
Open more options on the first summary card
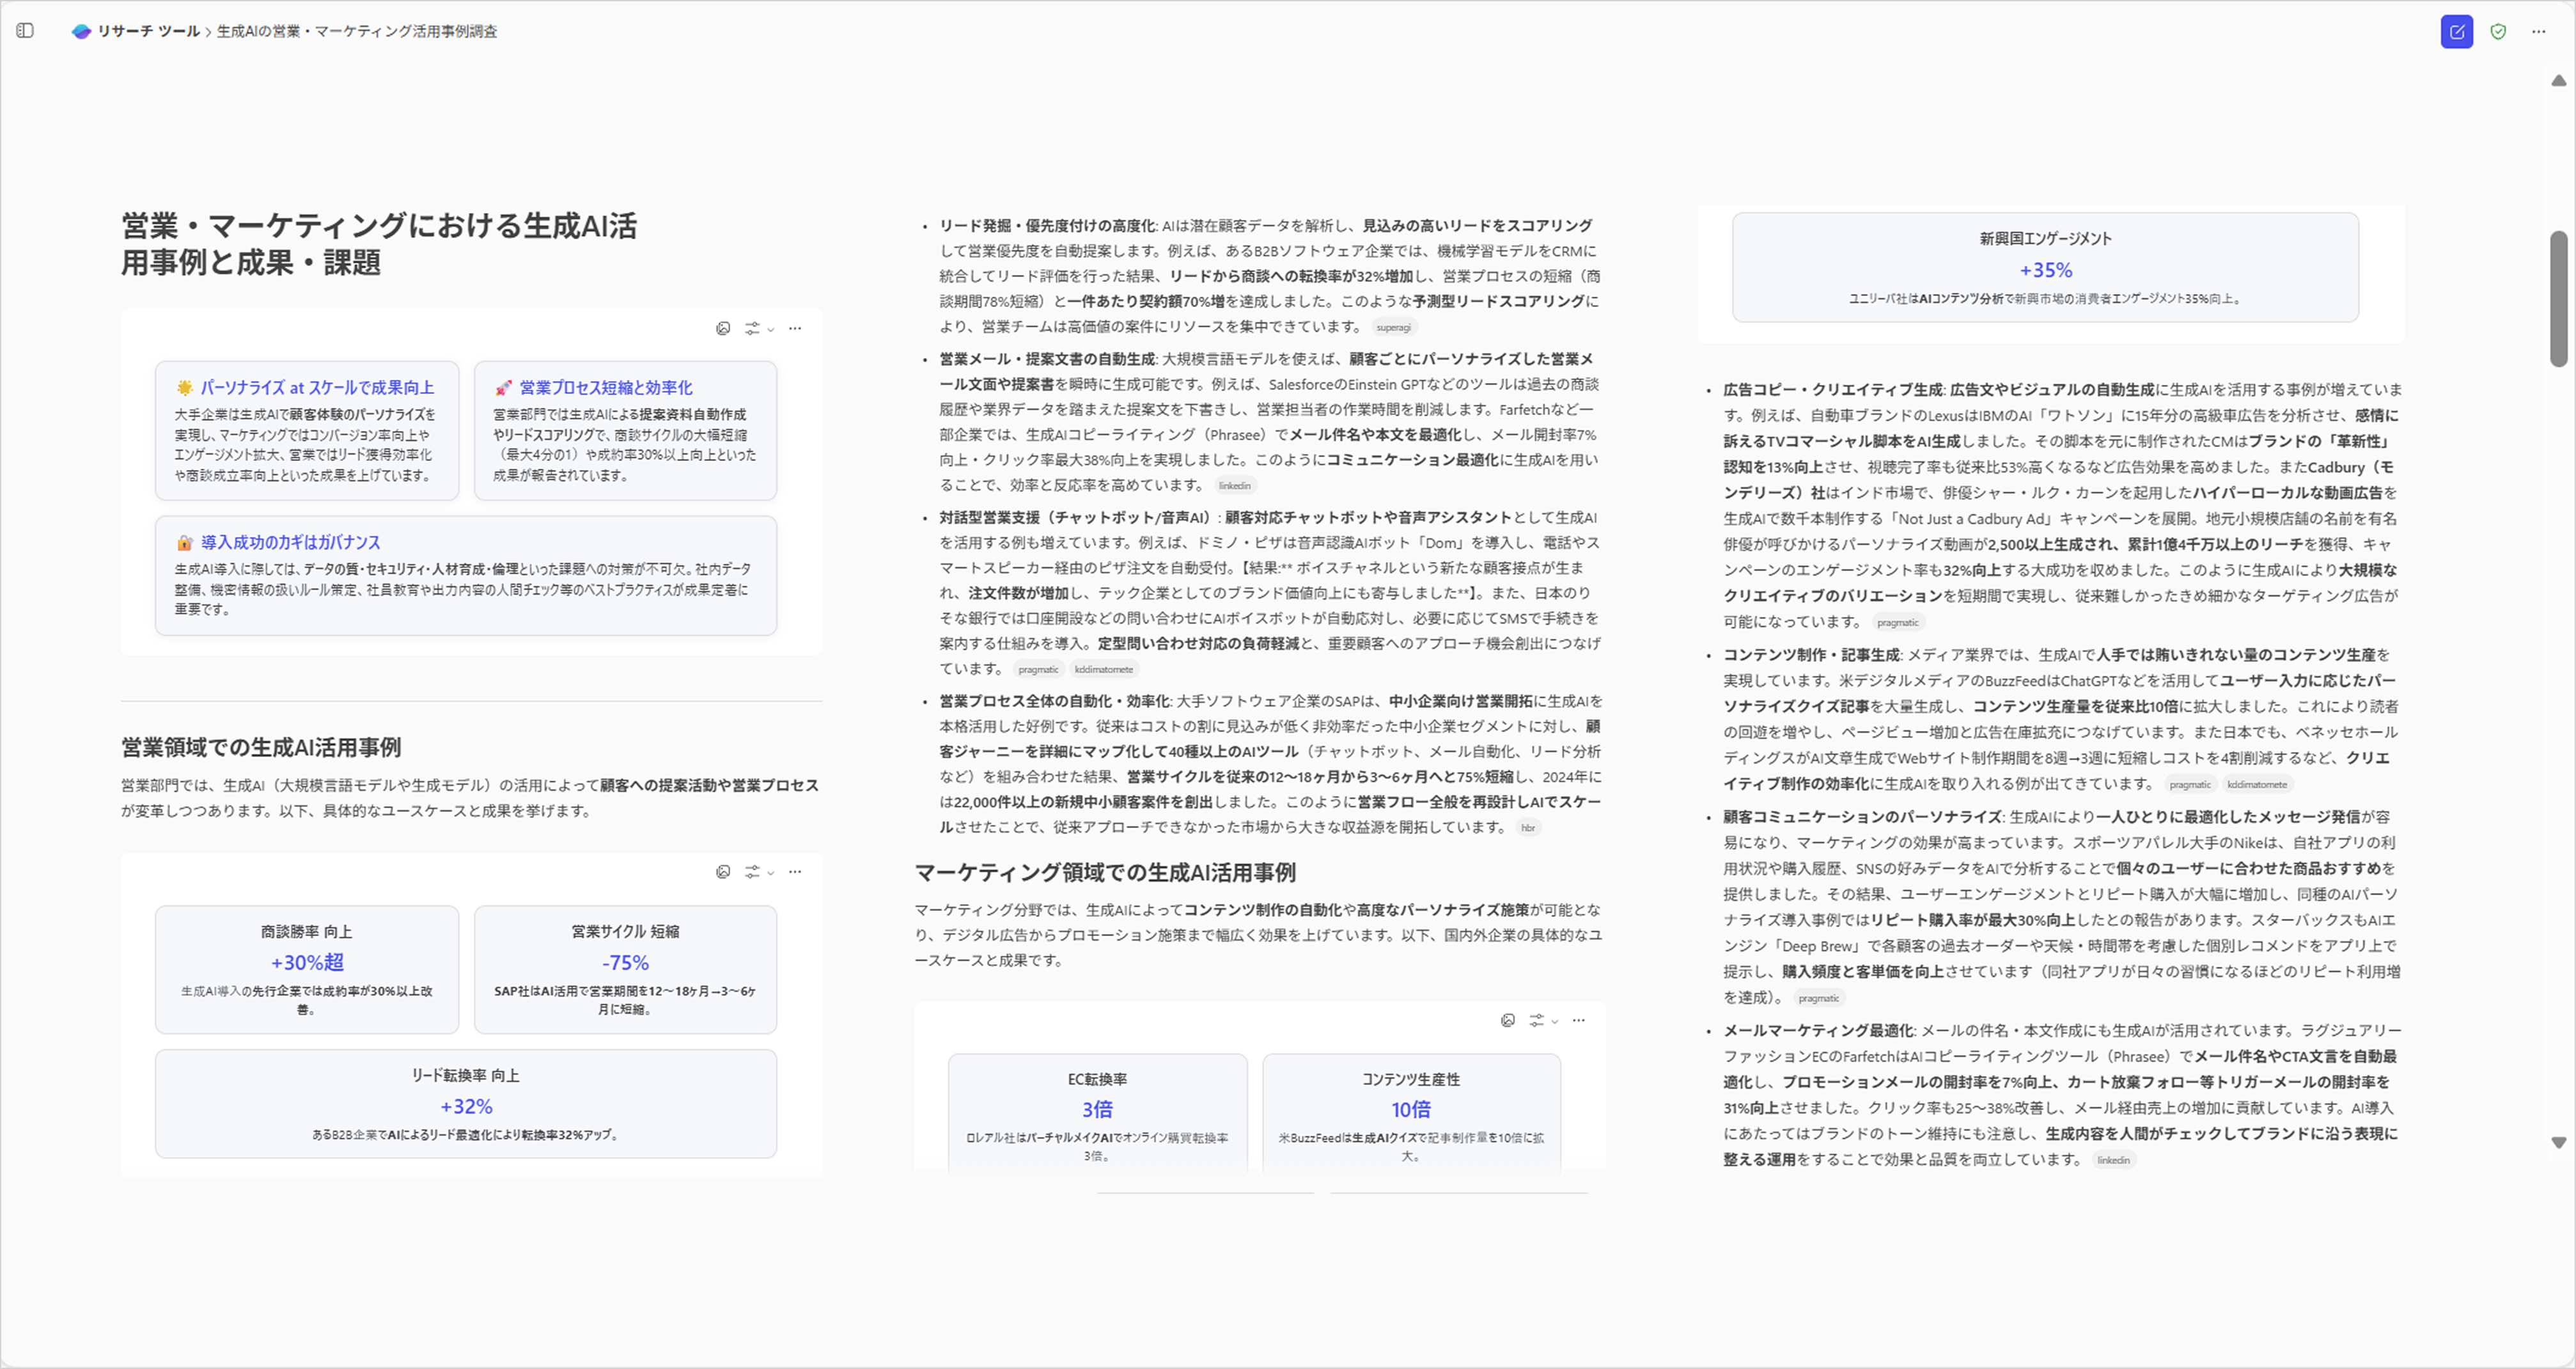(x=795, y=328)
